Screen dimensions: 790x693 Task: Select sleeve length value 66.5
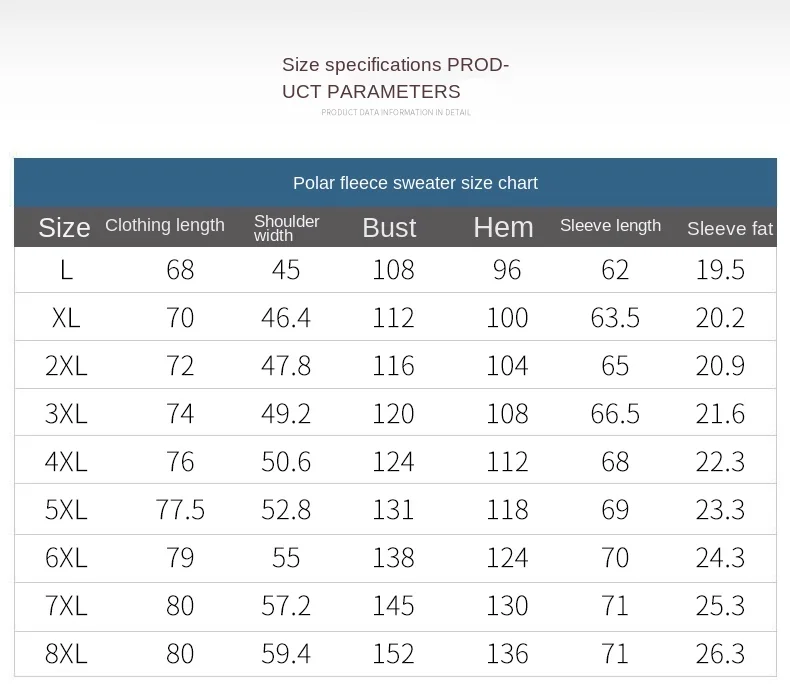(615, 414)
